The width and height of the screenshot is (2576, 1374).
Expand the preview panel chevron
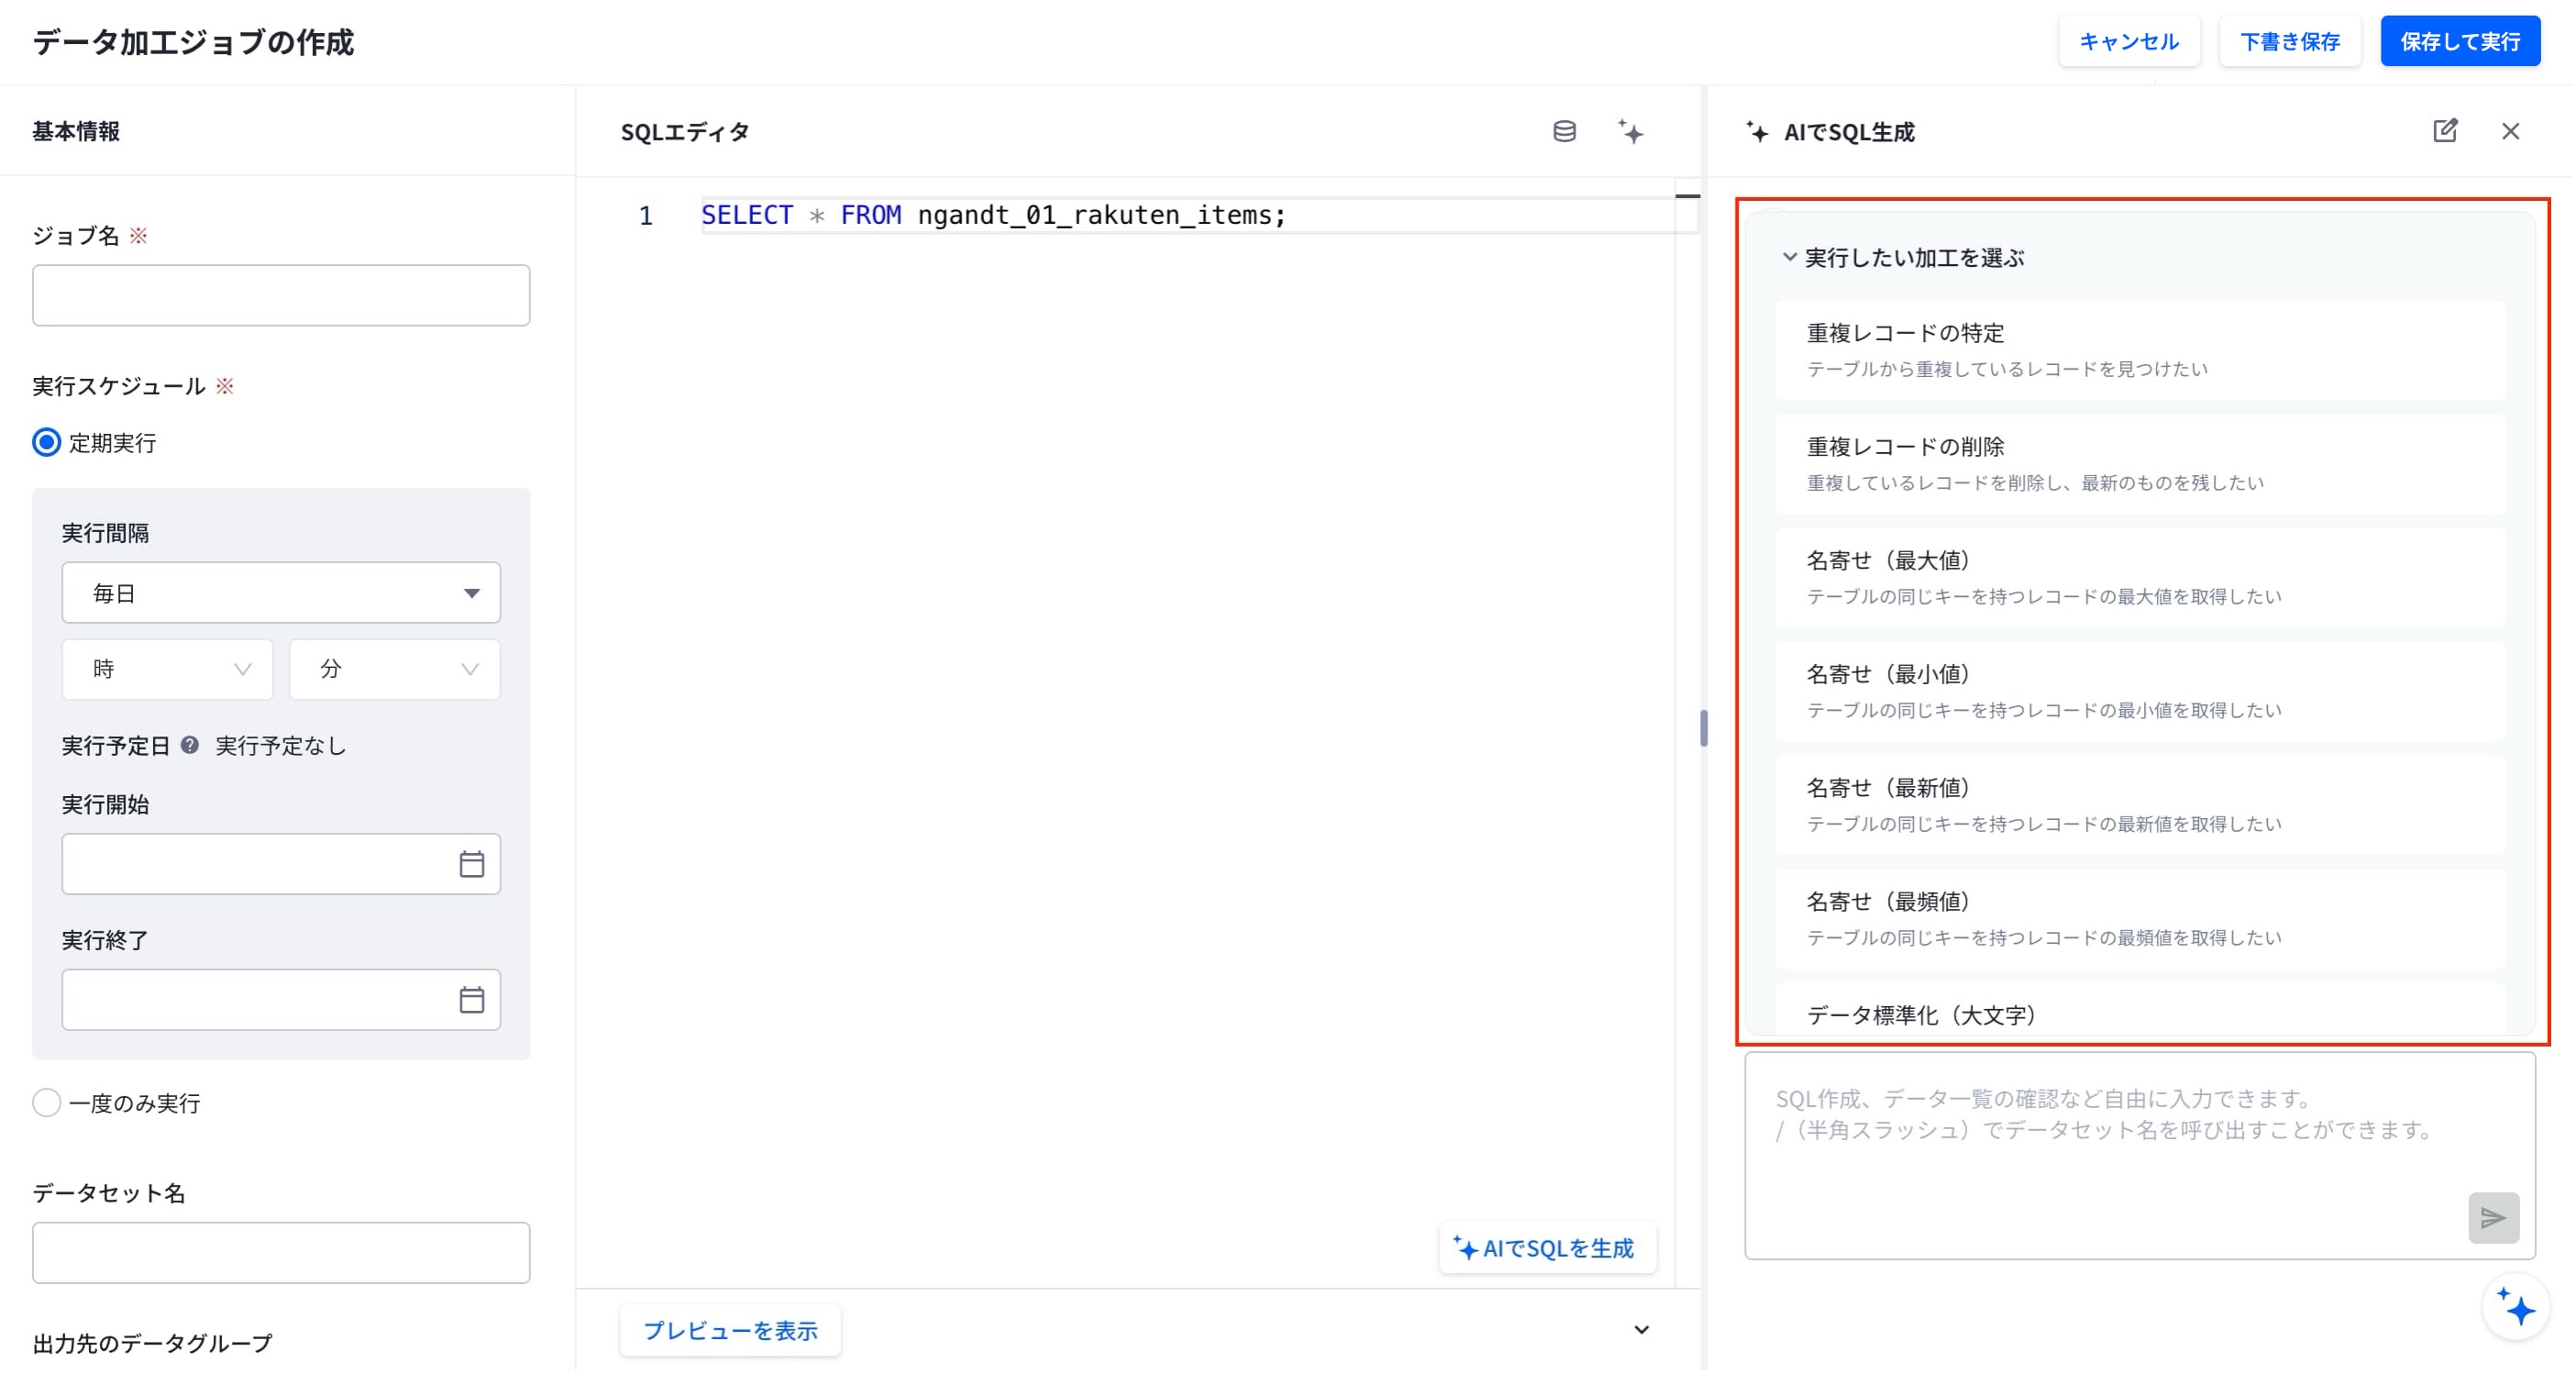pyautogui.click(x=1642, y=1329)
